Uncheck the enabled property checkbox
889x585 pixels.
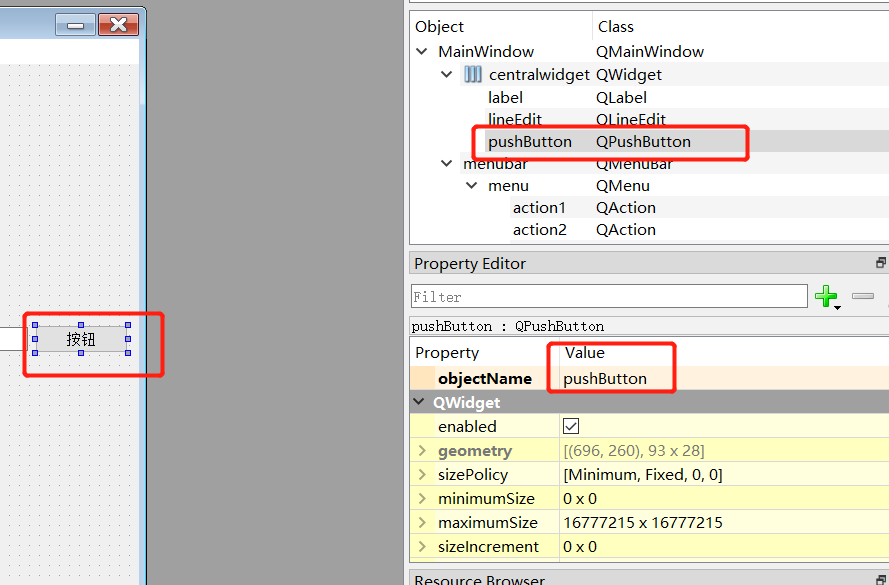click(x=570, y=426)
